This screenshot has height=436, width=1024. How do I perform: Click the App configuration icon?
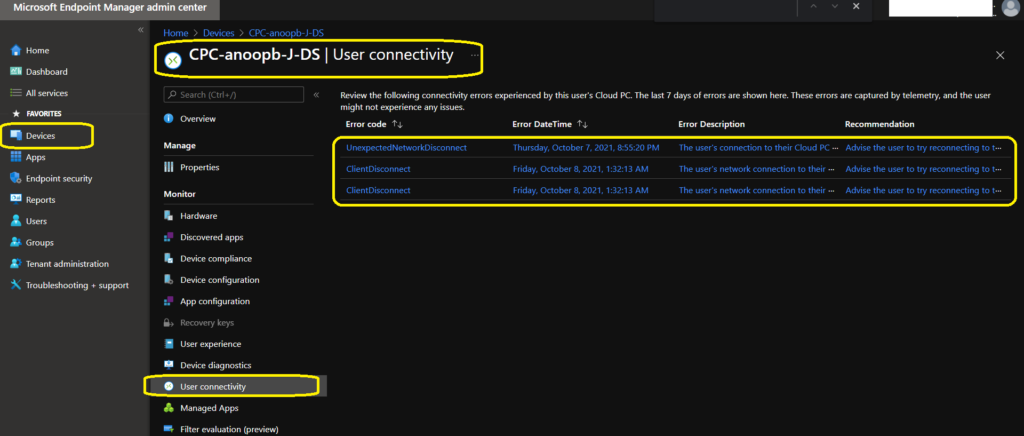[169, 302]
